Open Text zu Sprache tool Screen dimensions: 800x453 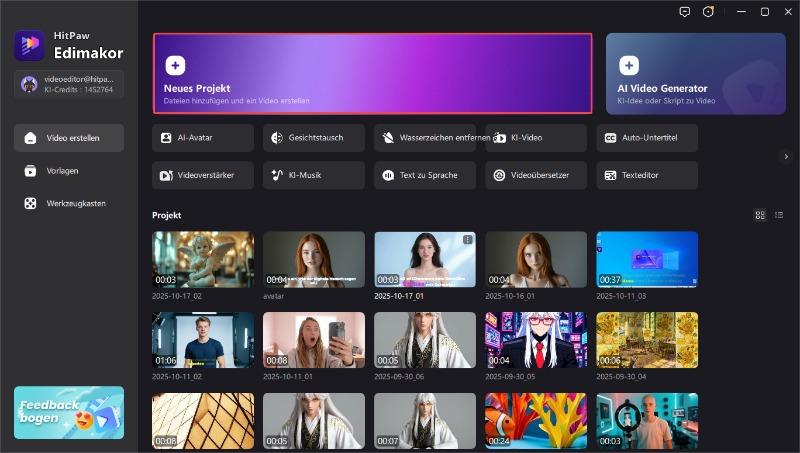(424, 175)
